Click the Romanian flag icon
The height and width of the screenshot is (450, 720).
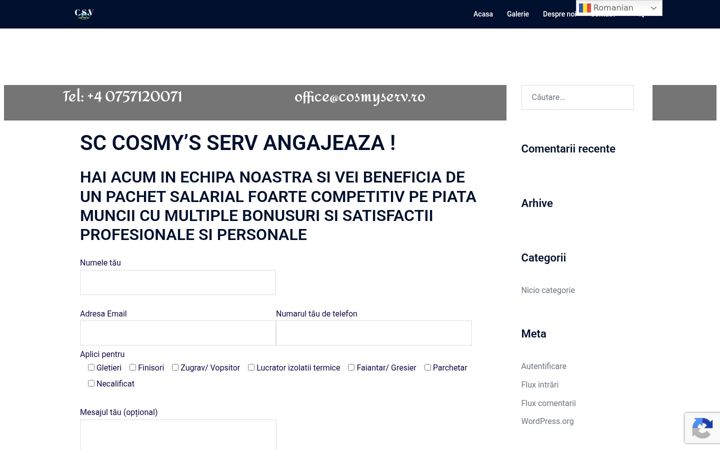[585, 8]
